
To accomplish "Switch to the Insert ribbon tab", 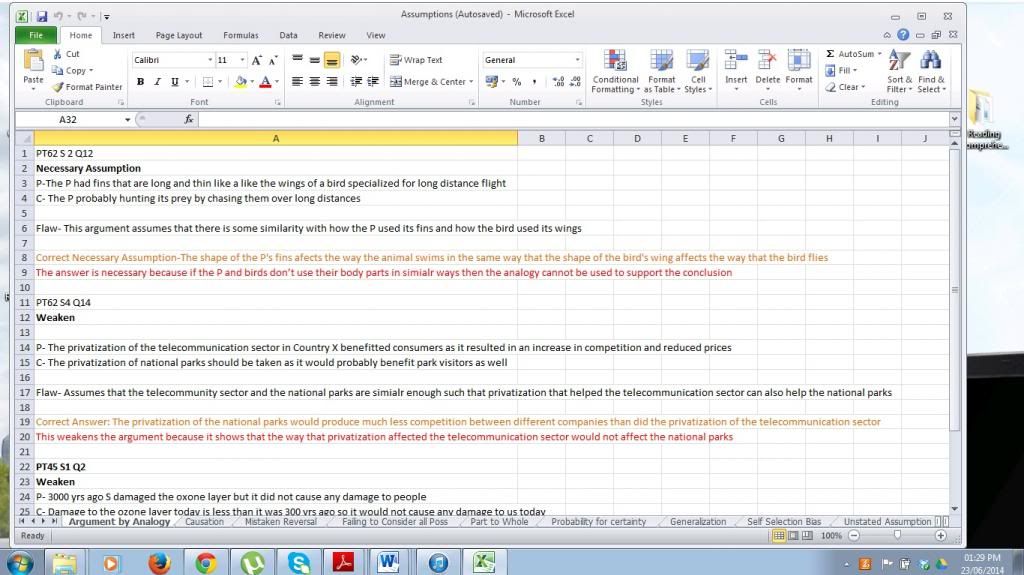I will click(123, 35).
